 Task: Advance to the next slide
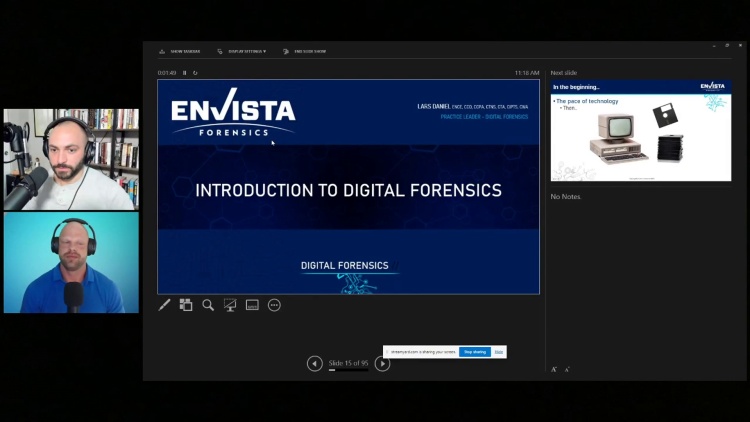pyautogui.click(x=382, y=364)
